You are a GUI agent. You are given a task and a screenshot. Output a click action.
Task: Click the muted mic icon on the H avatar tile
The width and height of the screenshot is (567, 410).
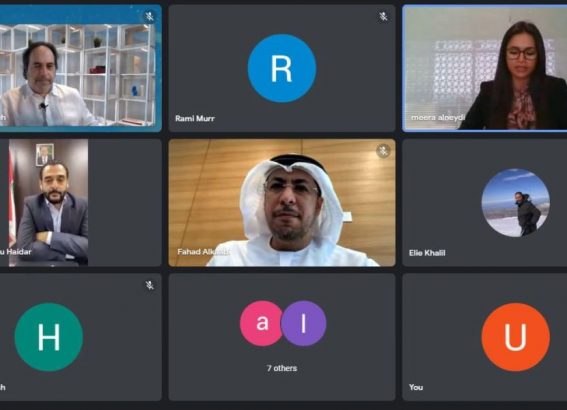click(149, 285)
